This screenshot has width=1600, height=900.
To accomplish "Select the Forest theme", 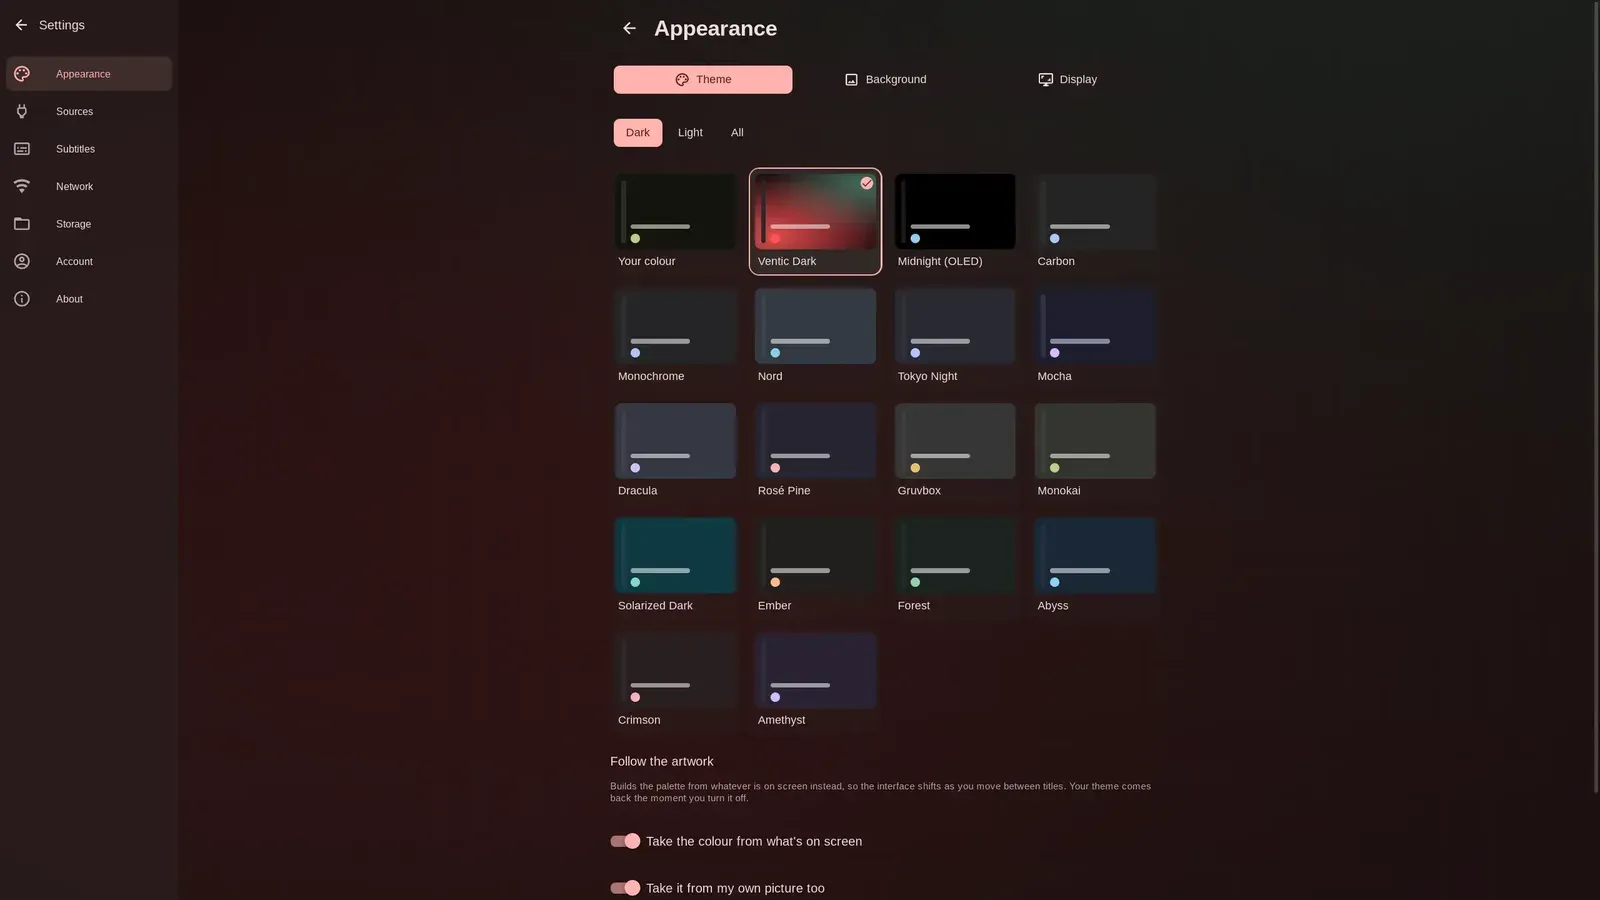I will [955, 565].
